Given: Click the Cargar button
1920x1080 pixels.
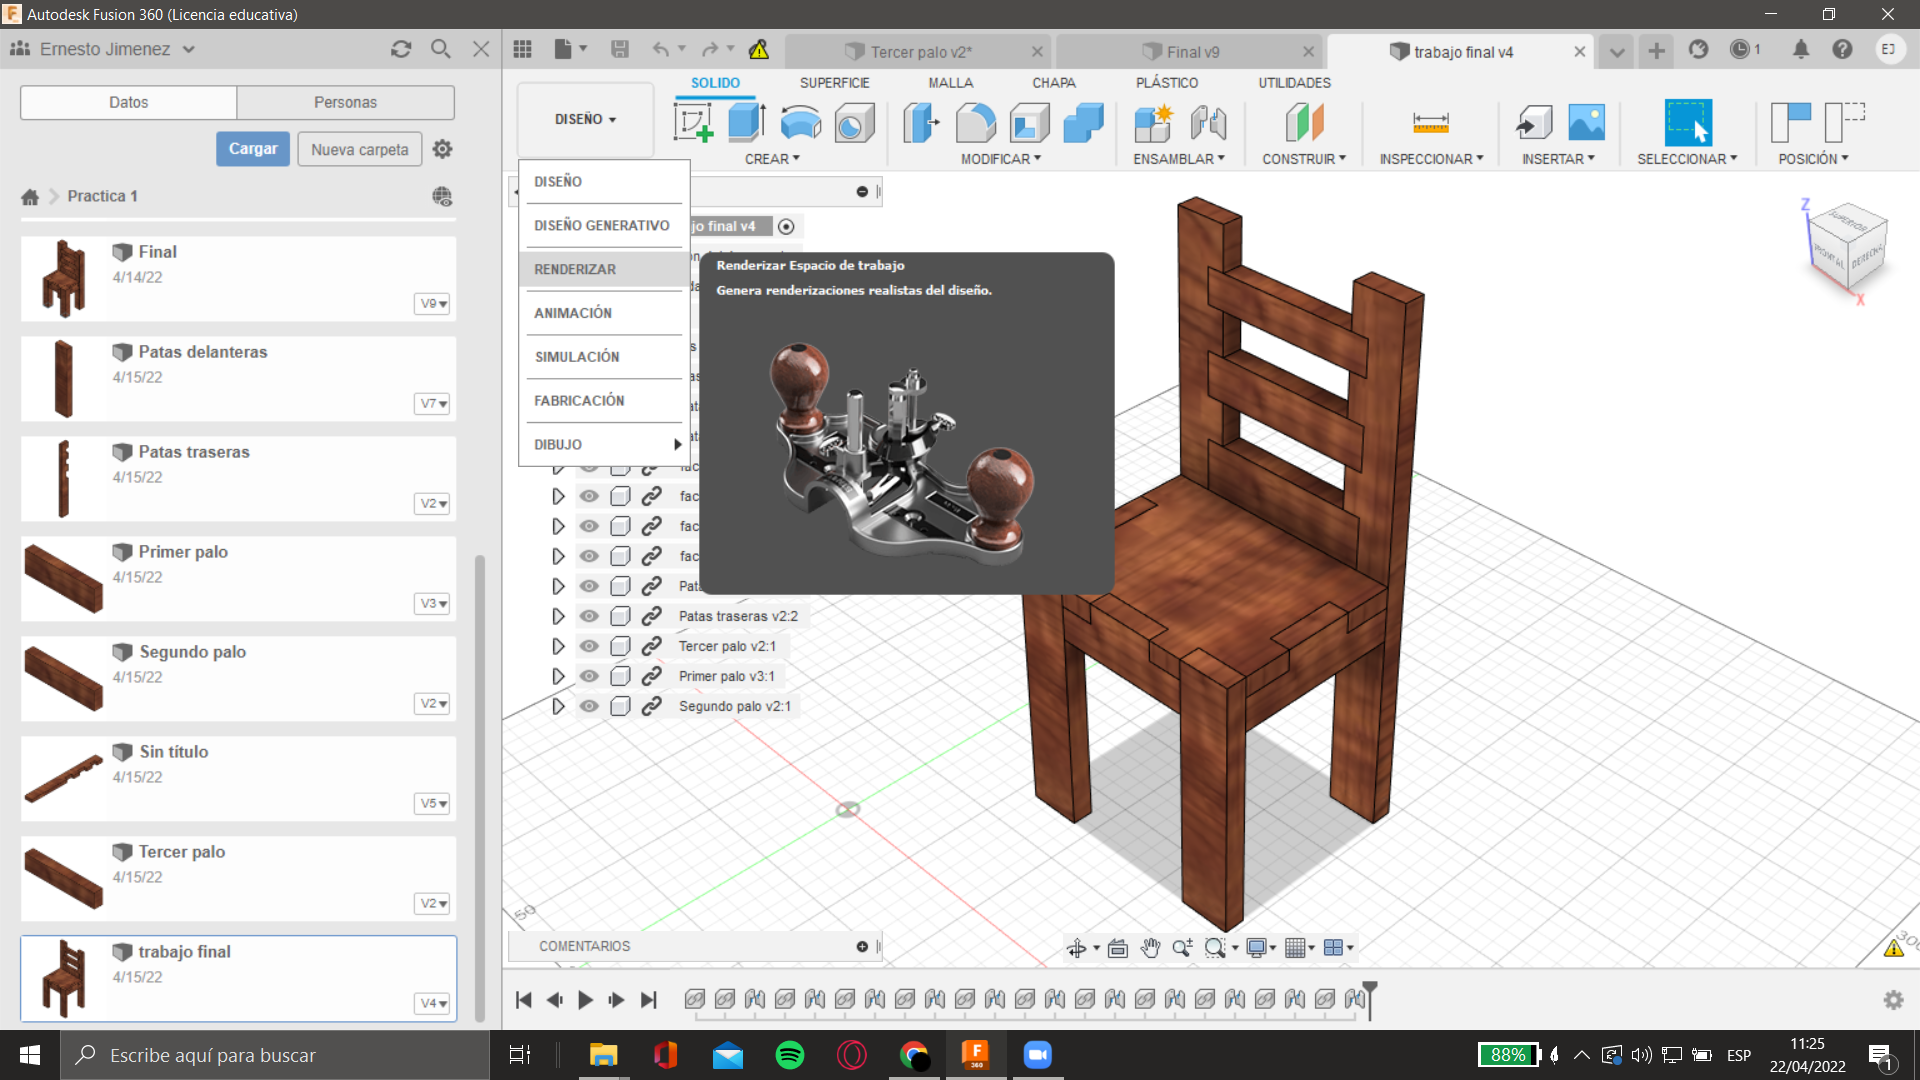Looking at the screenshot, I should click(252, 149).
